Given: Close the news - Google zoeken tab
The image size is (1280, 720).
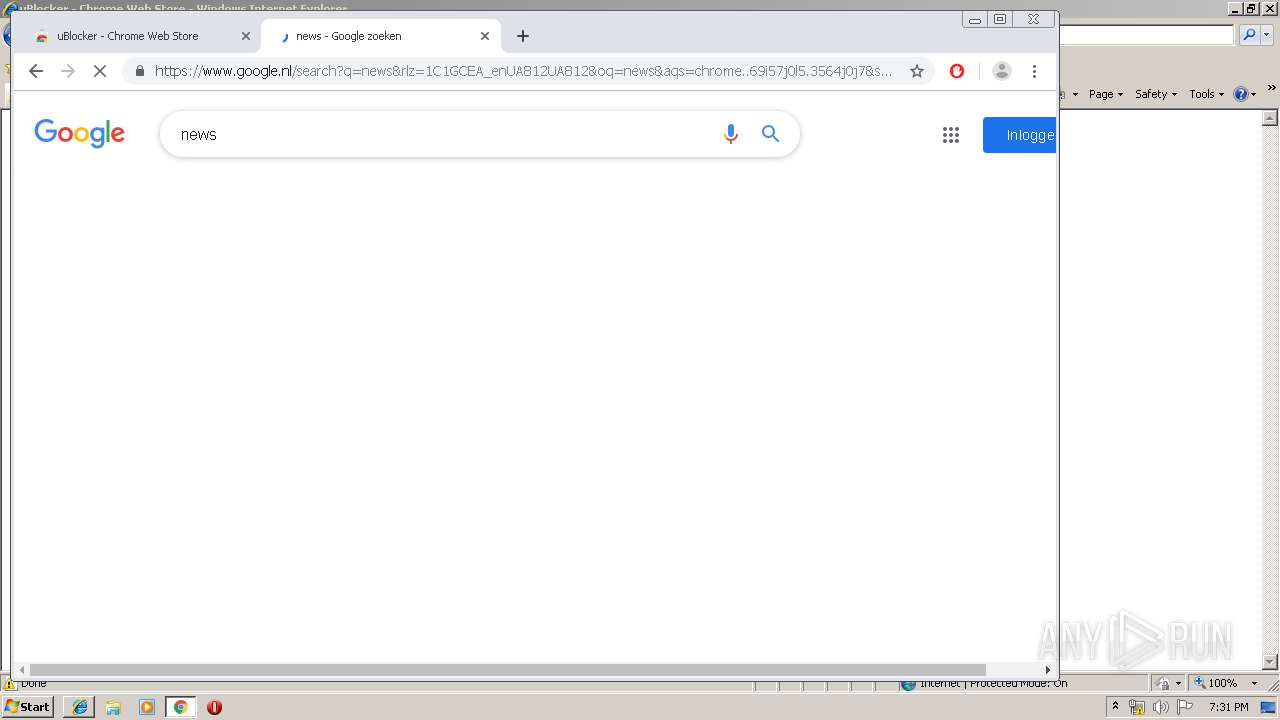Looking at the screenshot, I should point(485,36).
